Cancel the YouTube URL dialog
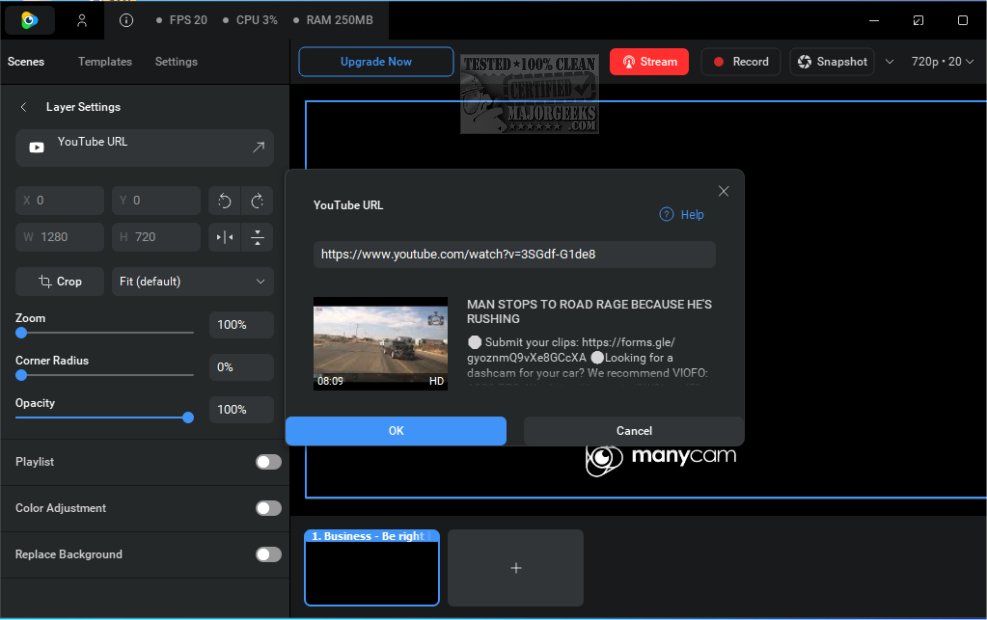 634,431
